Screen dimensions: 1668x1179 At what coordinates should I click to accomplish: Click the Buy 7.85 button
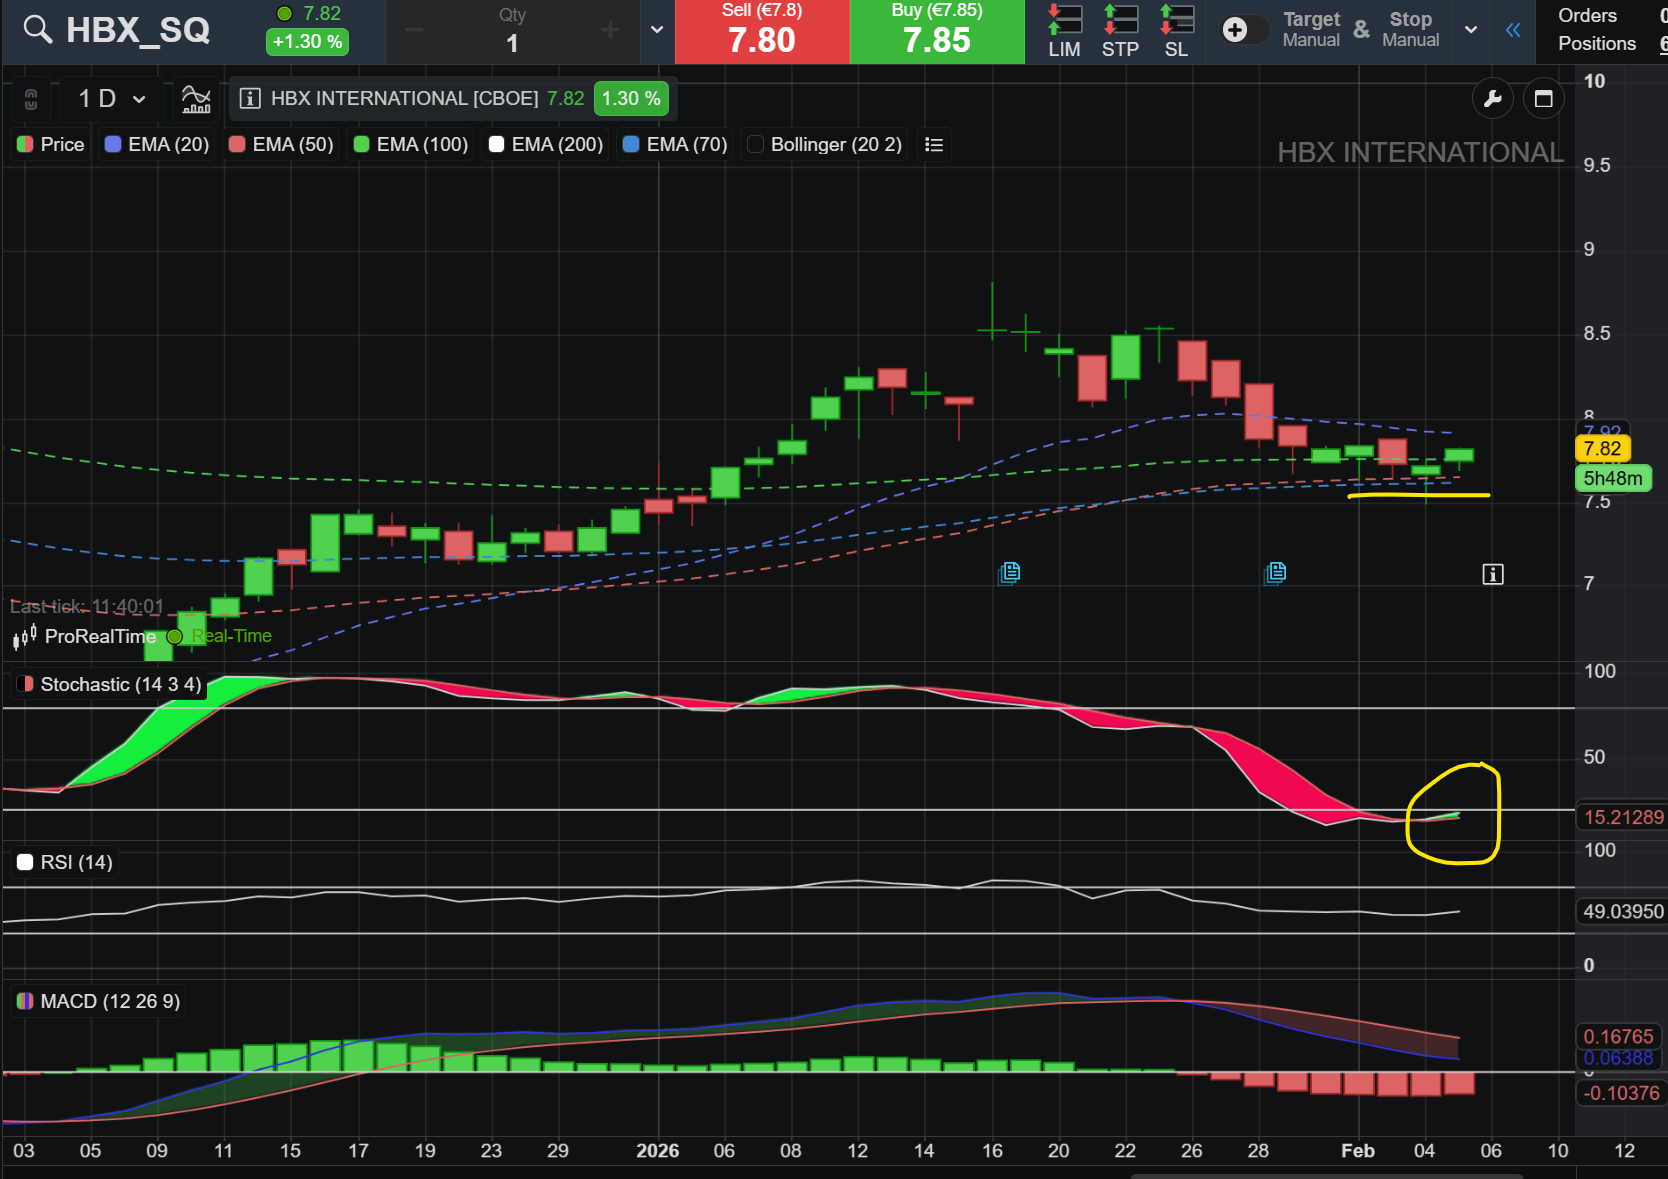[937, 31]
